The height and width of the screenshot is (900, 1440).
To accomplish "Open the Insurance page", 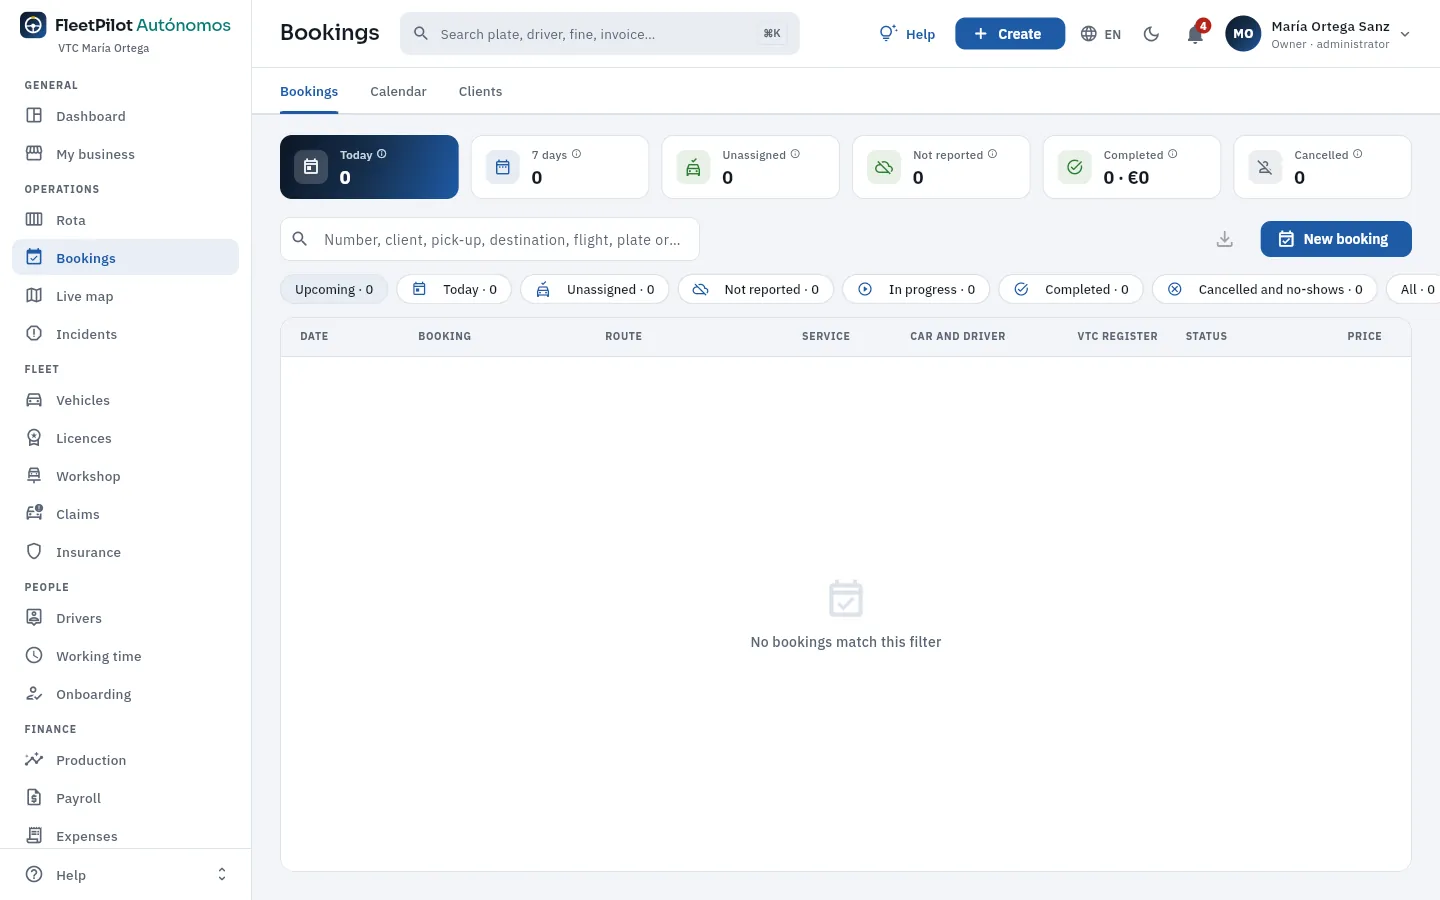I will (125, 552).
